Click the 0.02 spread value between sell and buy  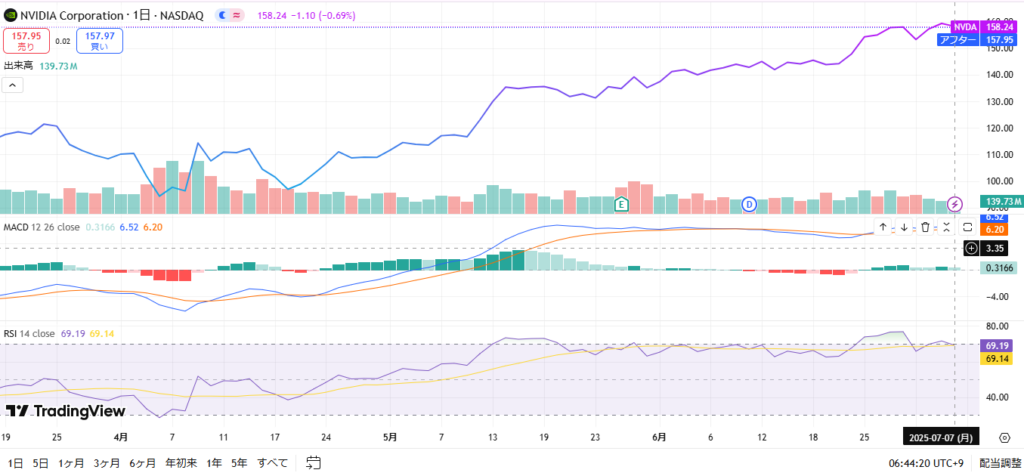[63, 41]
